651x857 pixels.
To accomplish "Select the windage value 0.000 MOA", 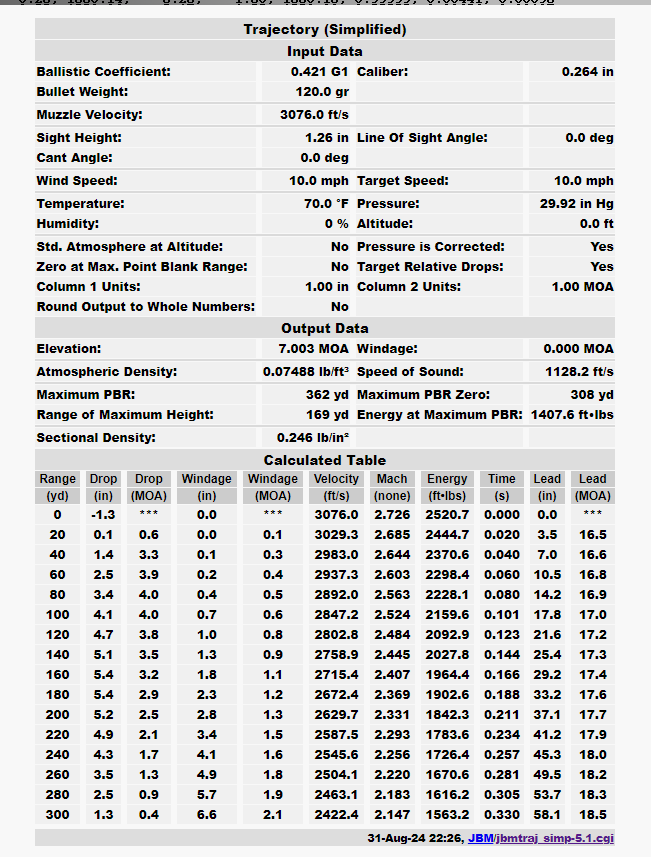I will 578,349.
